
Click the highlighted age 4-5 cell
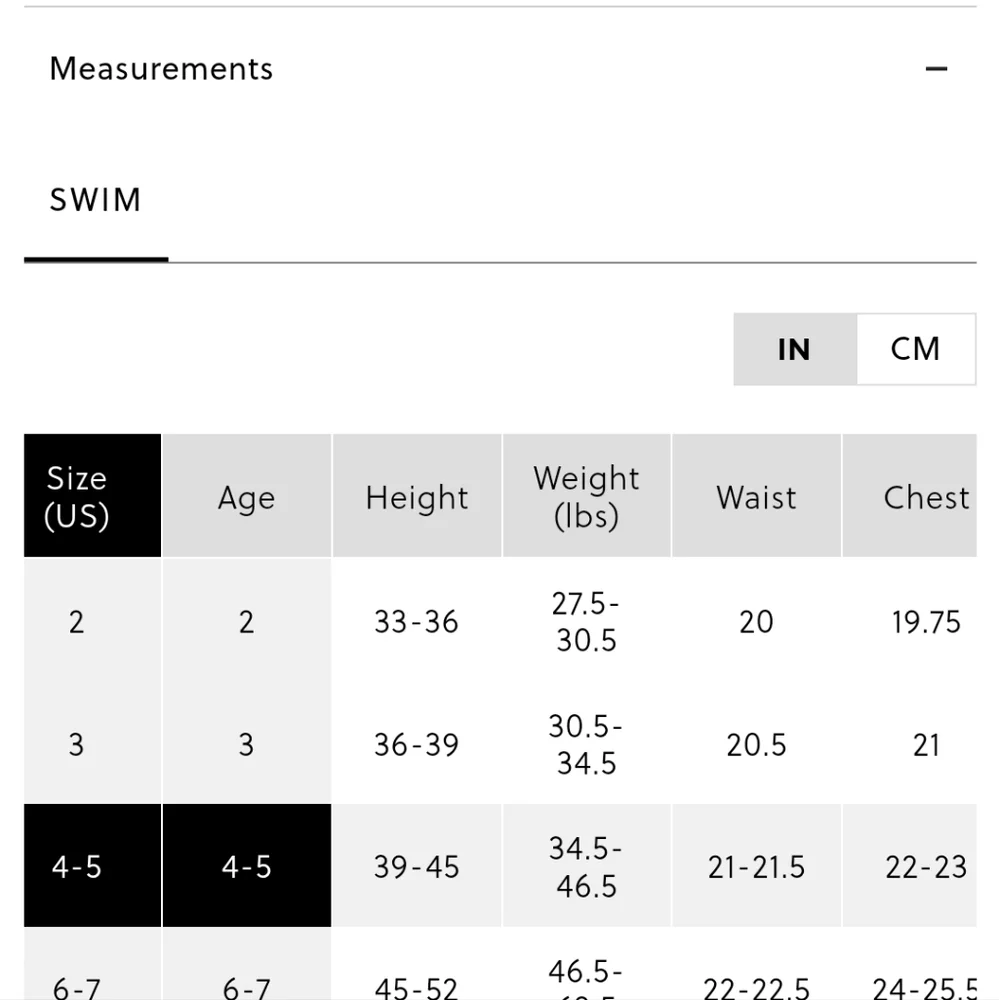tap(246, 865)
